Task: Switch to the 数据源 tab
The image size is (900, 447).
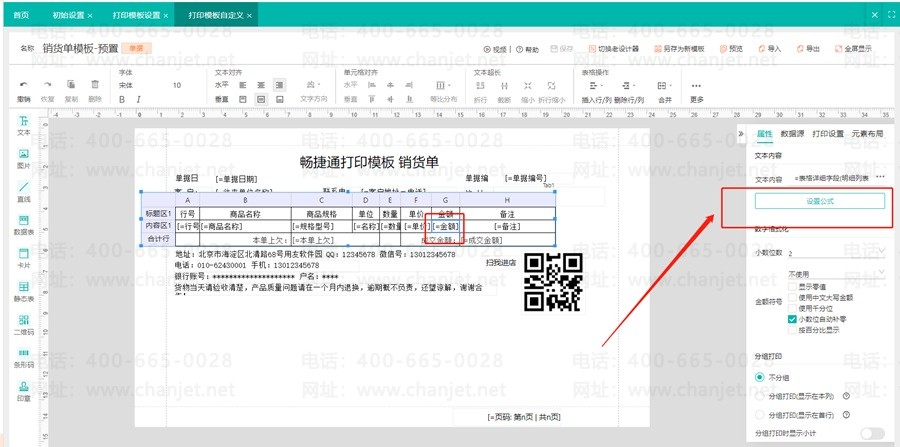Action: click(792, 134)
